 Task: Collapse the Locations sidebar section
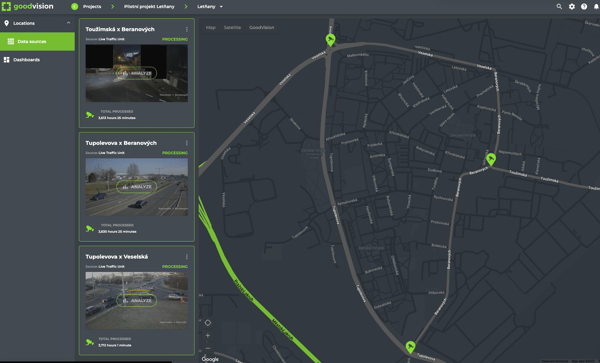tap(68, 23)
